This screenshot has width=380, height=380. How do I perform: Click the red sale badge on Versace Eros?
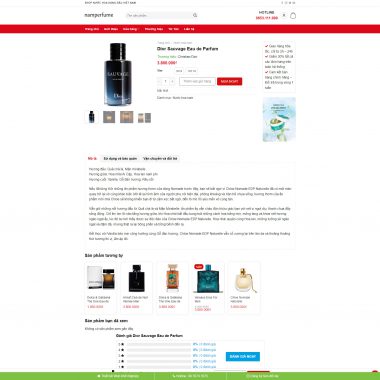coord(199,267)
